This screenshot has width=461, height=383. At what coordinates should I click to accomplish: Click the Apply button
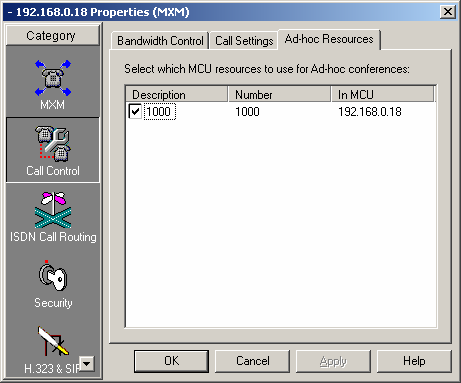click(333, 361)
